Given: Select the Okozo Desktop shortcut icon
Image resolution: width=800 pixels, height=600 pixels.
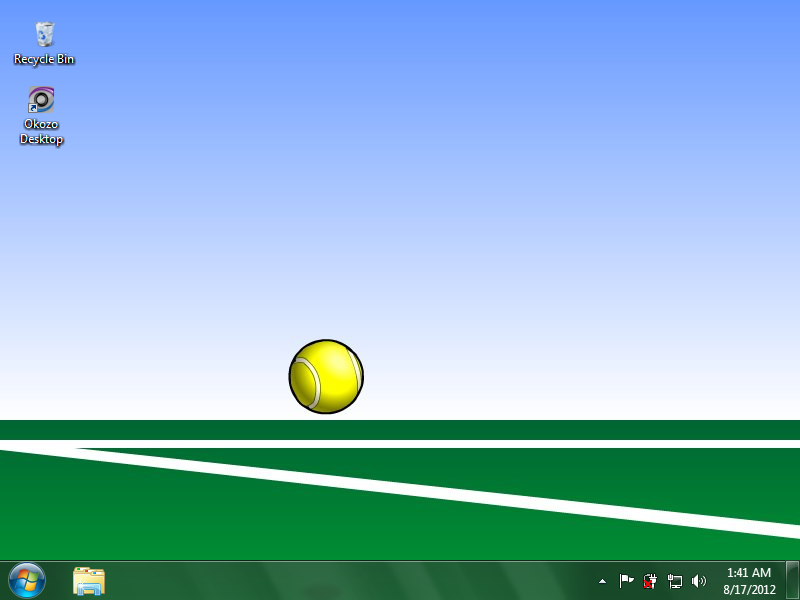Looking at the screenshot, I should (41, 100).
